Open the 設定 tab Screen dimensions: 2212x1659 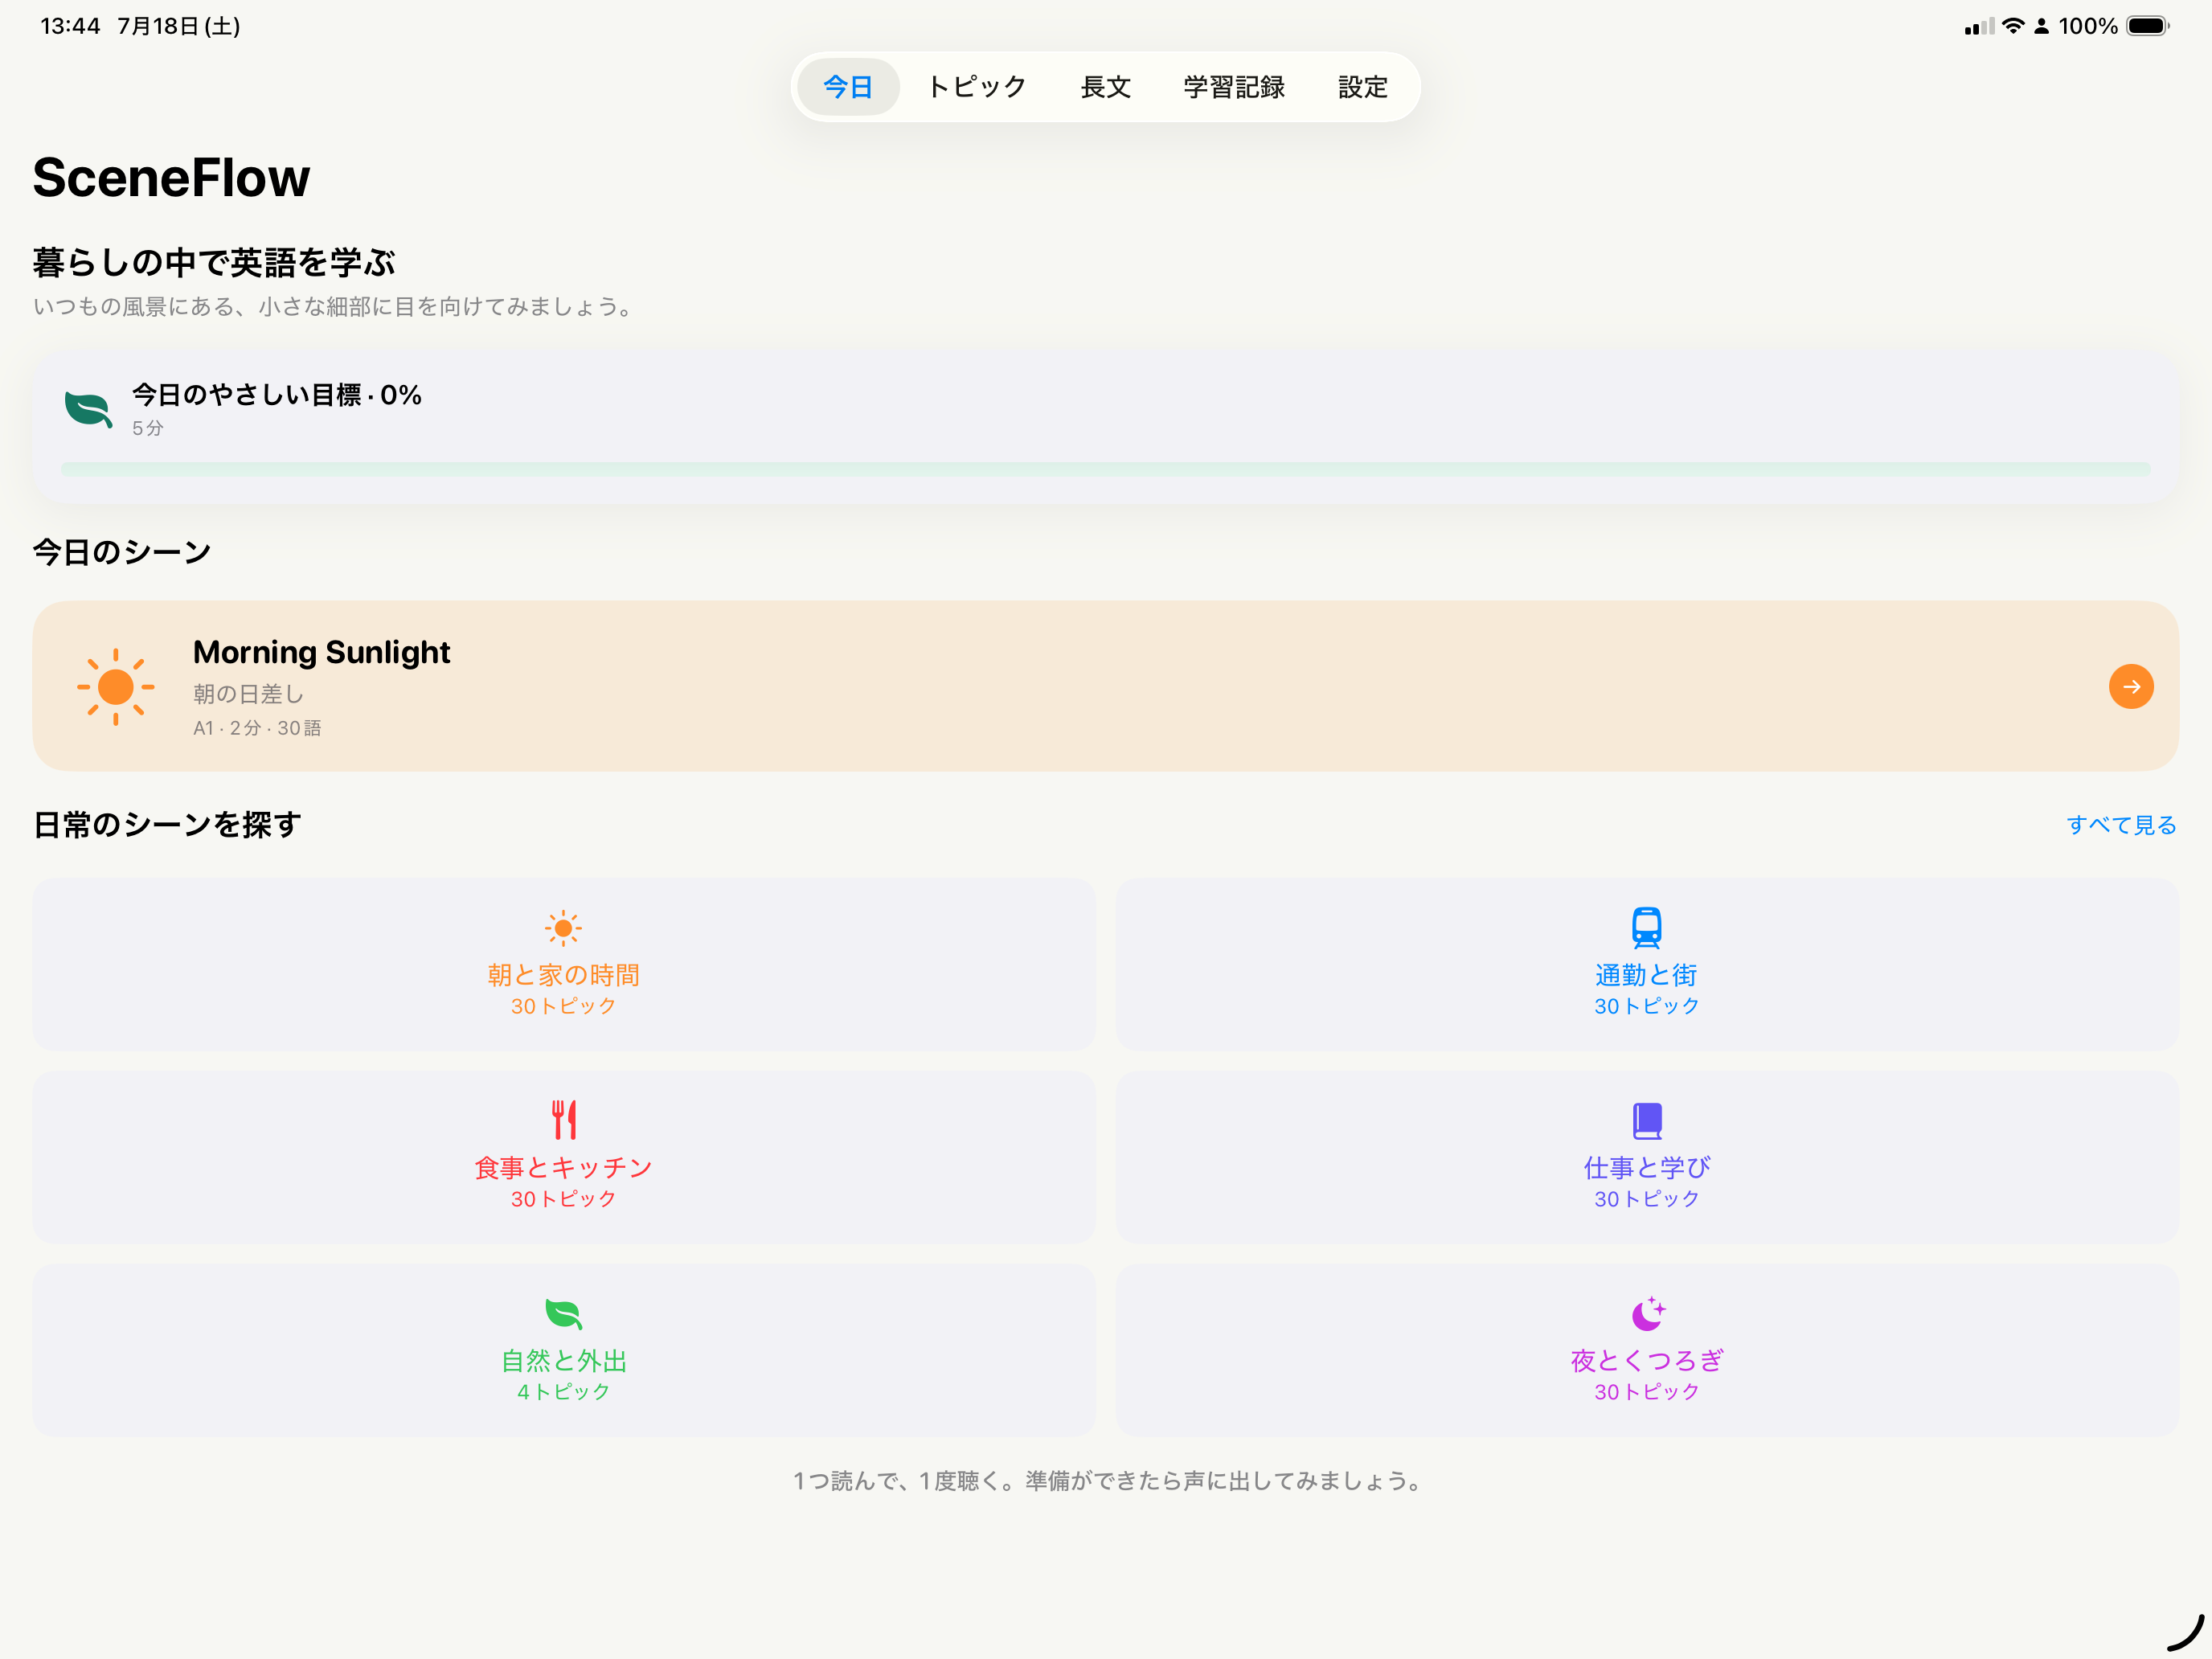coord(1362,87)
